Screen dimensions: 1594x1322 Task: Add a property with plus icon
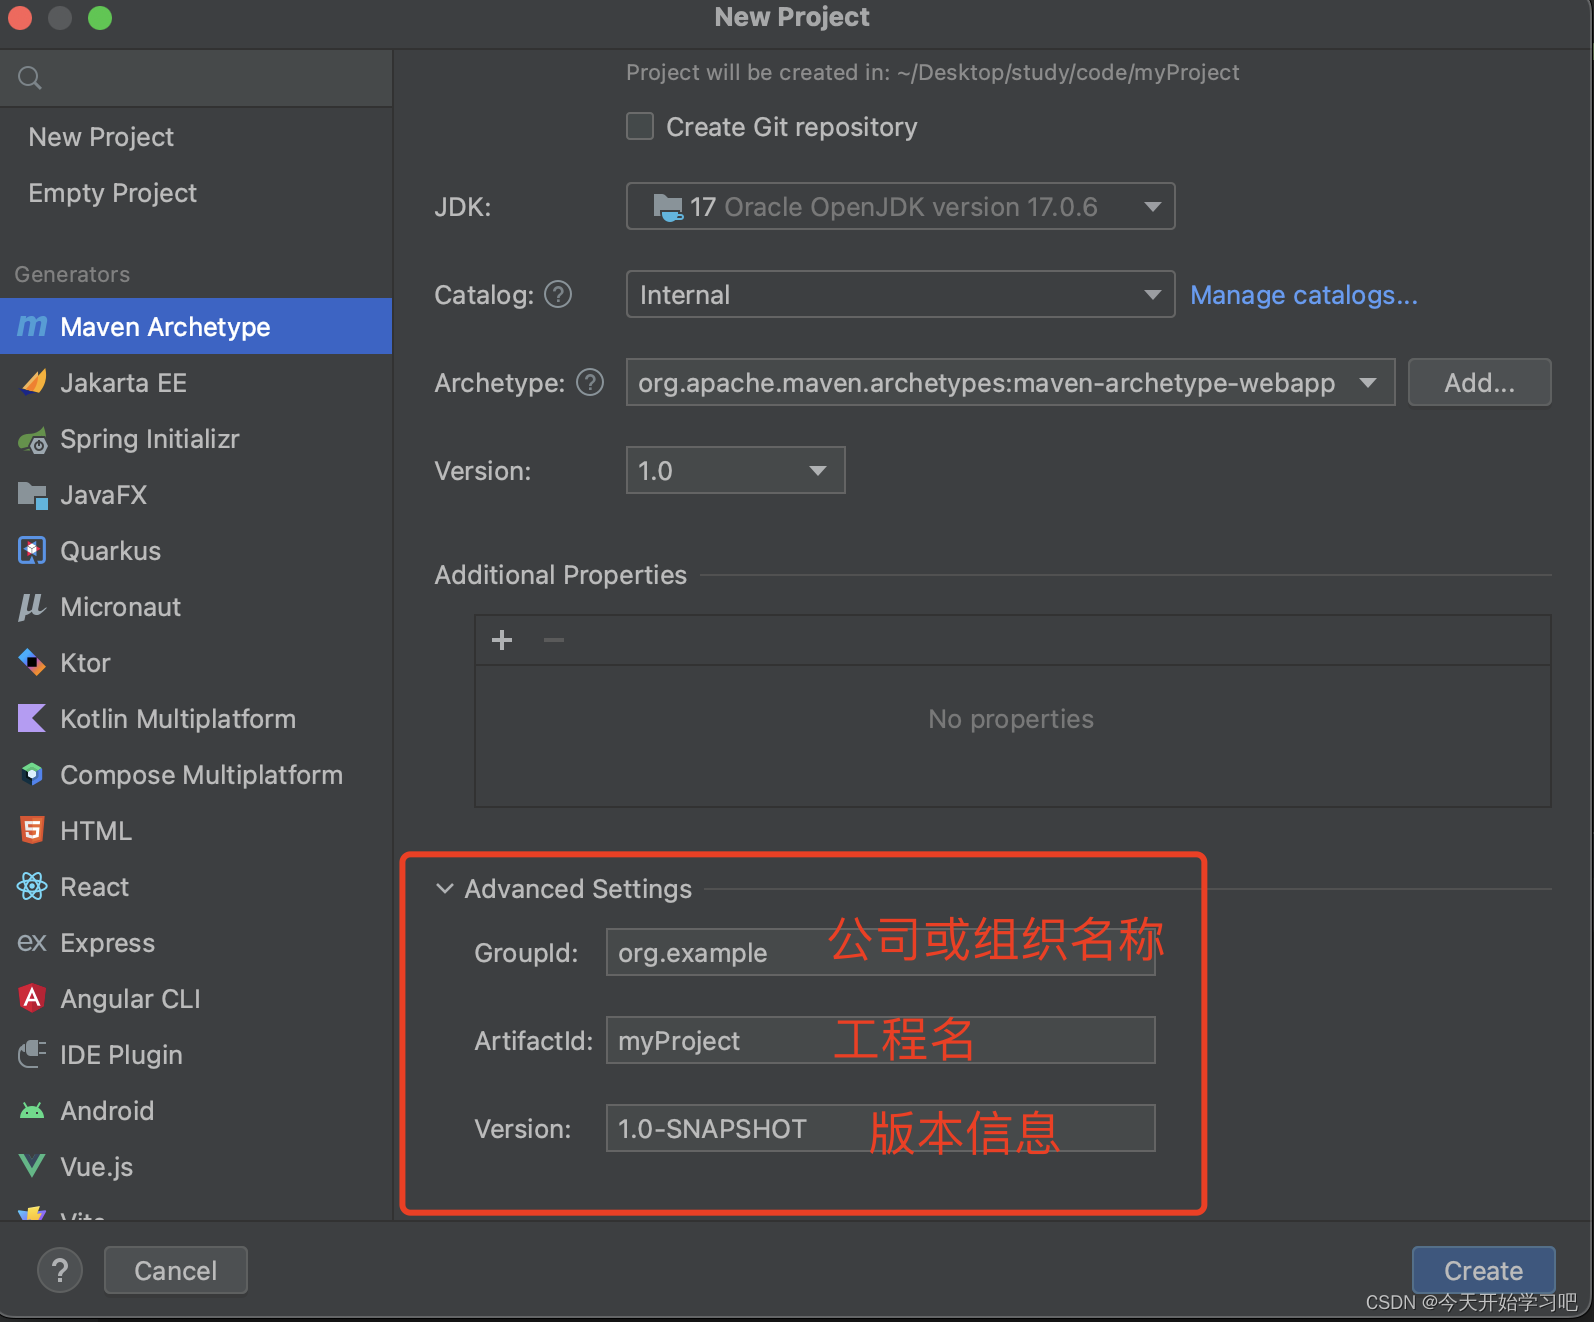(x=502, y=640)
